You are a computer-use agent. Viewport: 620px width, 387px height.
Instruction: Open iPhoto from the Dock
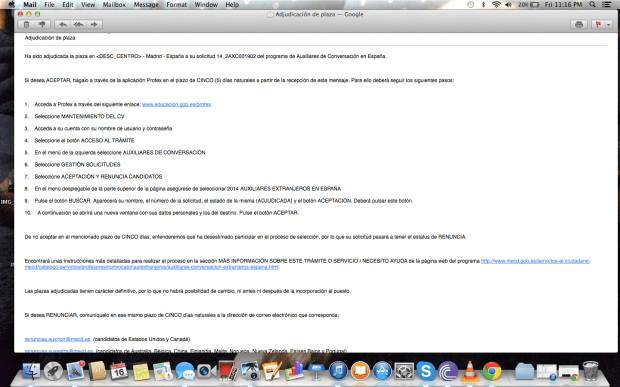(250, 371)
